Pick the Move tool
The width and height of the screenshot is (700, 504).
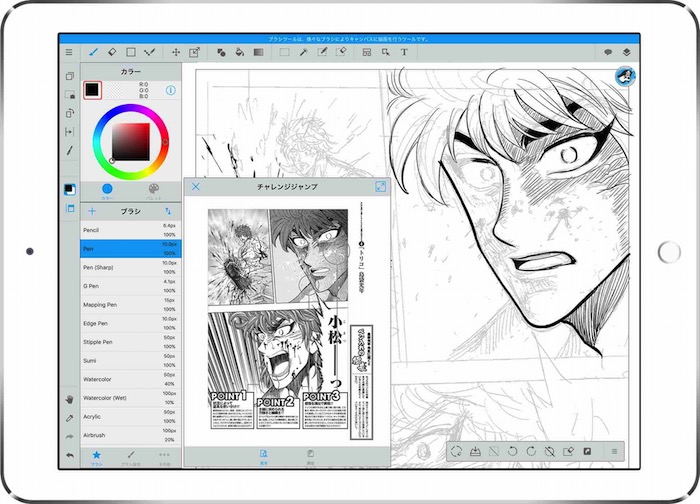click(x=176, y=51)
